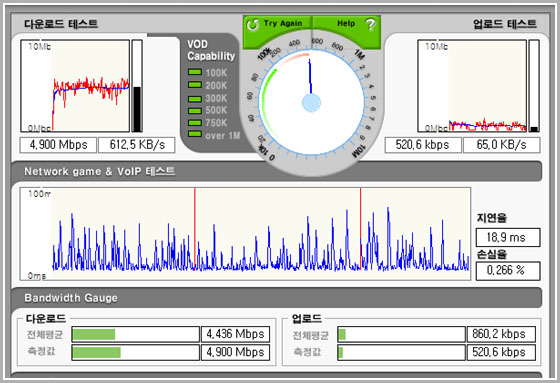This screenshot has height=383, width=560.
Task: Click the 18,9 ms latency value
Action: tap(508, 237)
